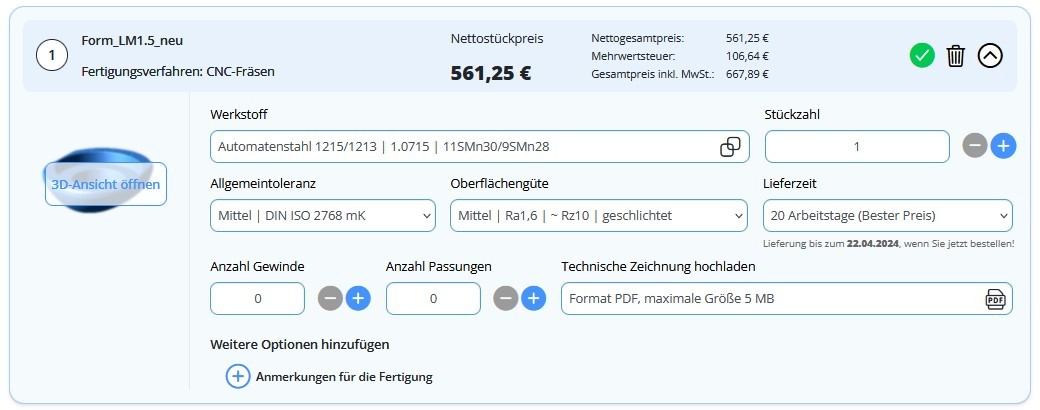
Task: Increase Stückzahl with the plus button
Action: click(1003, 146)
